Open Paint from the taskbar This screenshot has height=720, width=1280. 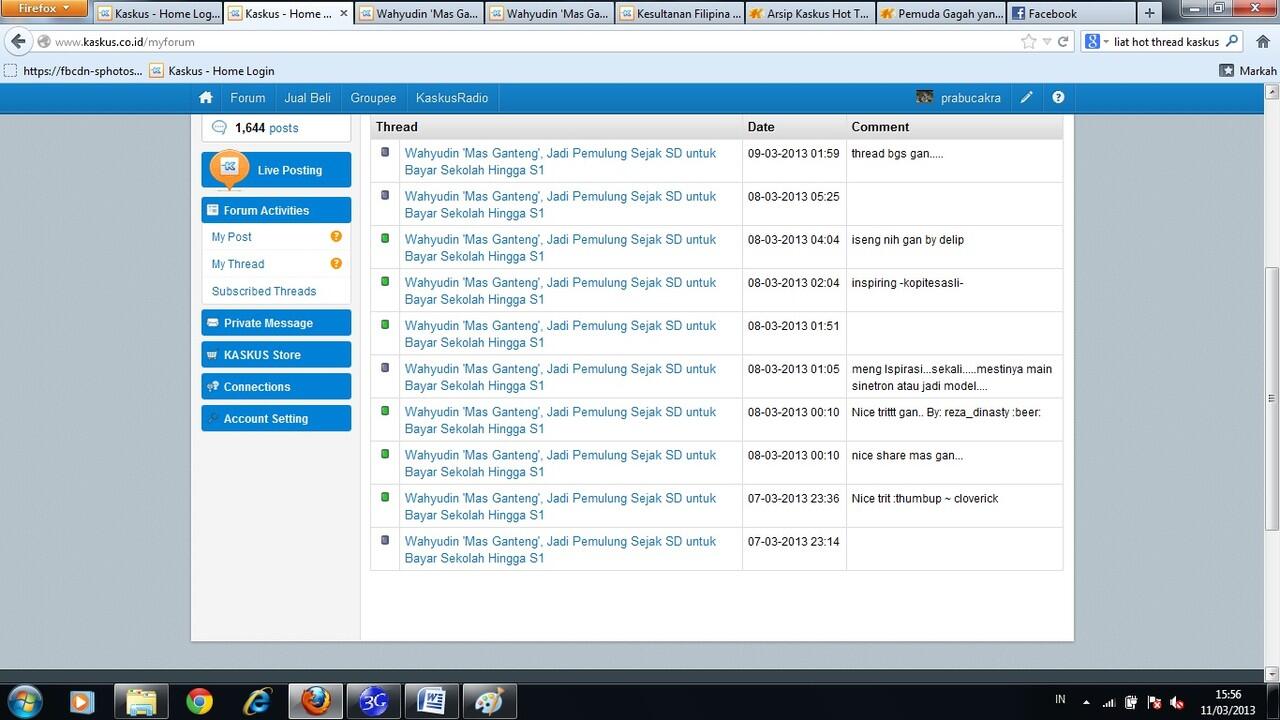tap(490, 702)
